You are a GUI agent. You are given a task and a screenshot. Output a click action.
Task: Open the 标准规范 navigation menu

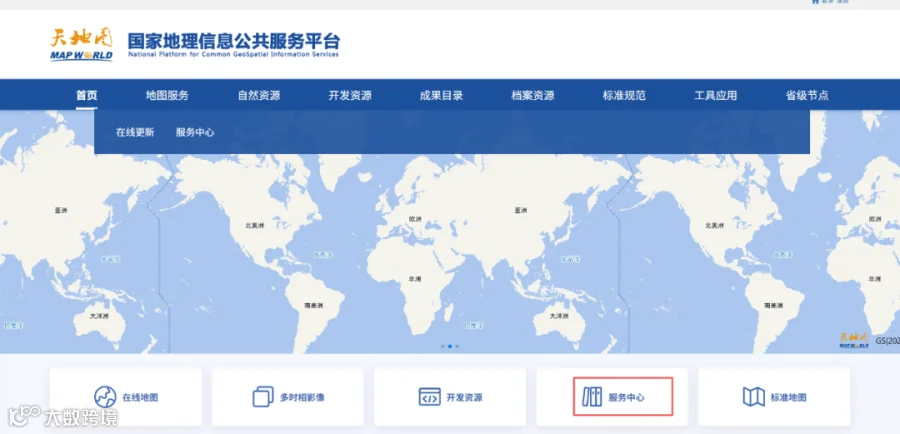624,95
